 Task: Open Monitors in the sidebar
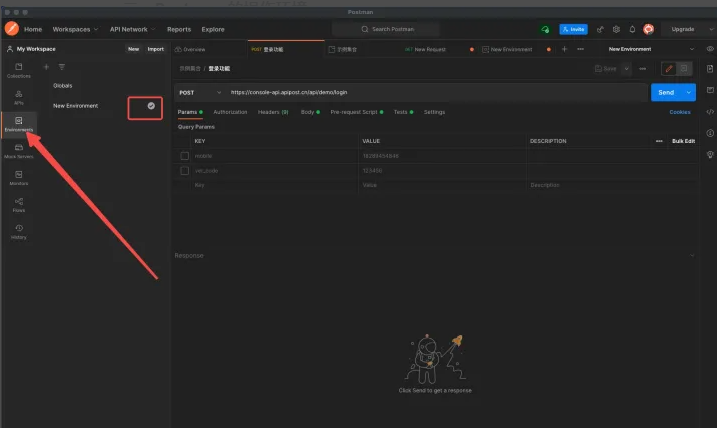(x=19, y=178)
